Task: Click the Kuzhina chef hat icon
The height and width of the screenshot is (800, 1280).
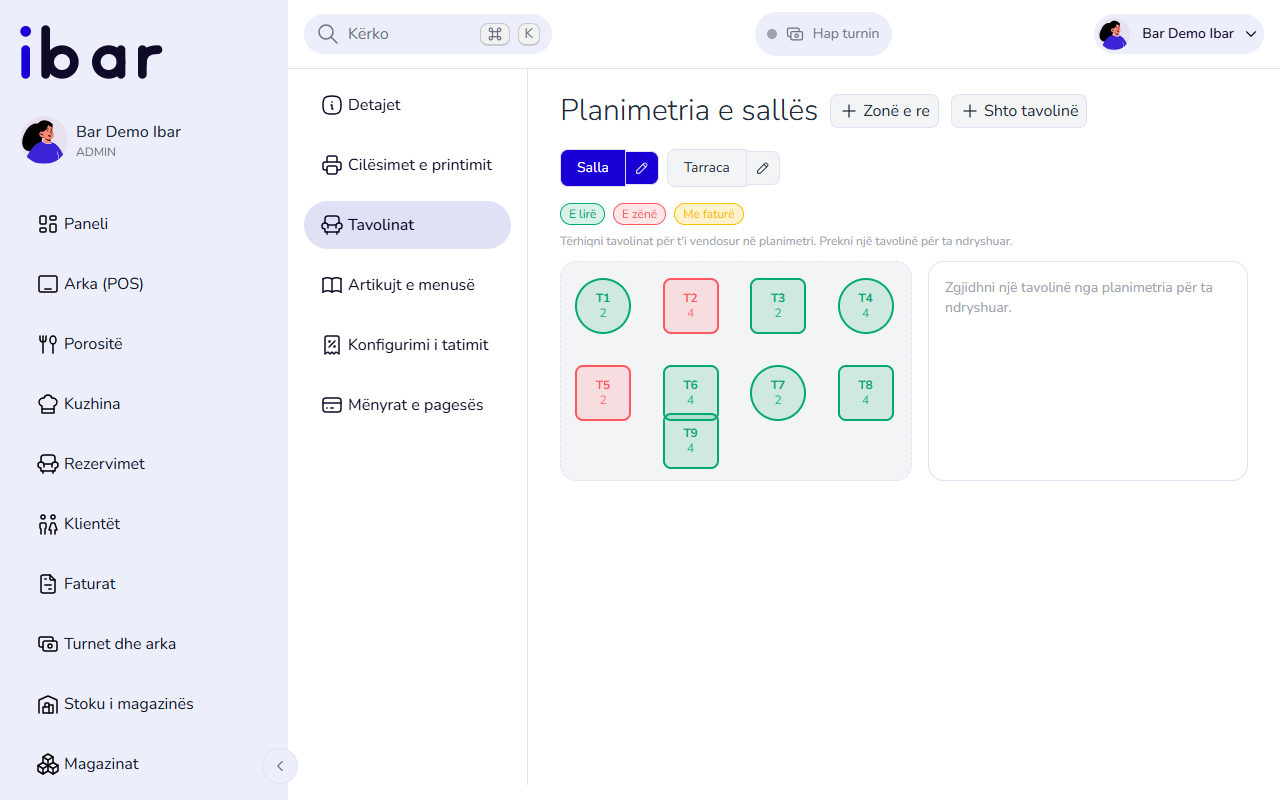Action: pos(48,404)
